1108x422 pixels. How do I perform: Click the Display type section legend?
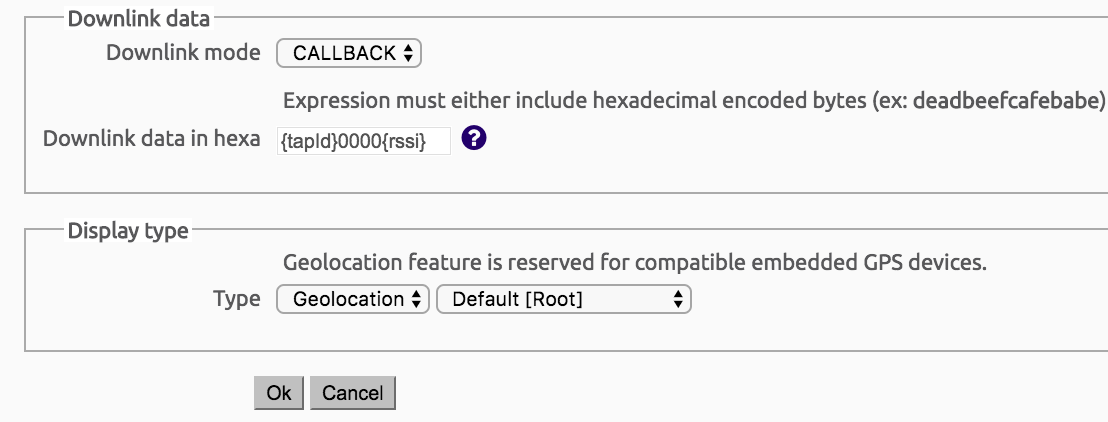[128, 231]
